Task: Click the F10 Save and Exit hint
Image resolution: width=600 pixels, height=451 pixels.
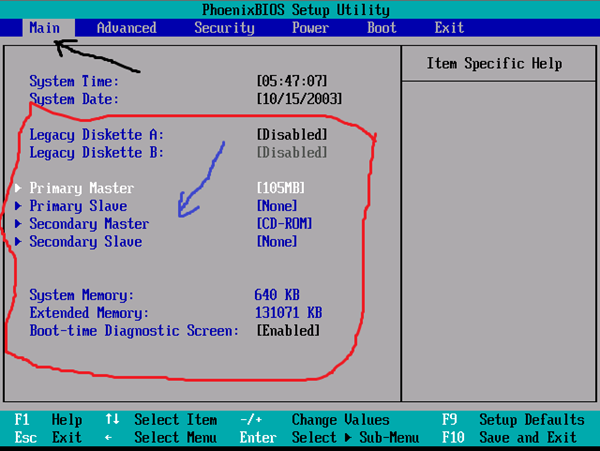Action: tap(509, 438)
